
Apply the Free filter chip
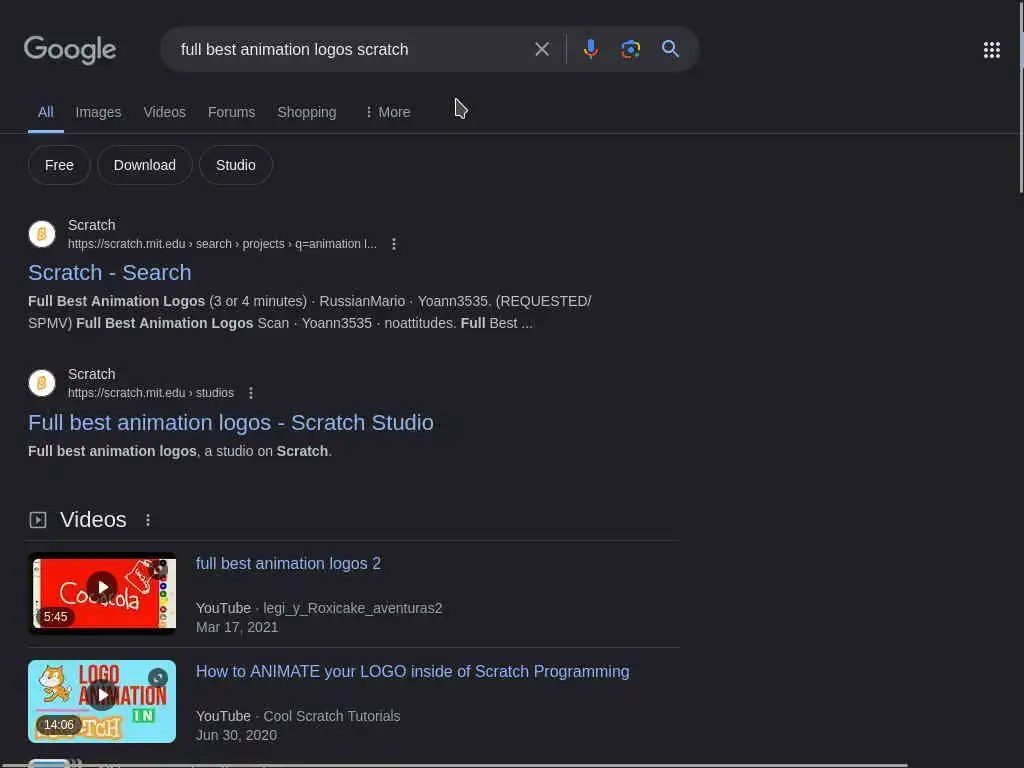59,165
